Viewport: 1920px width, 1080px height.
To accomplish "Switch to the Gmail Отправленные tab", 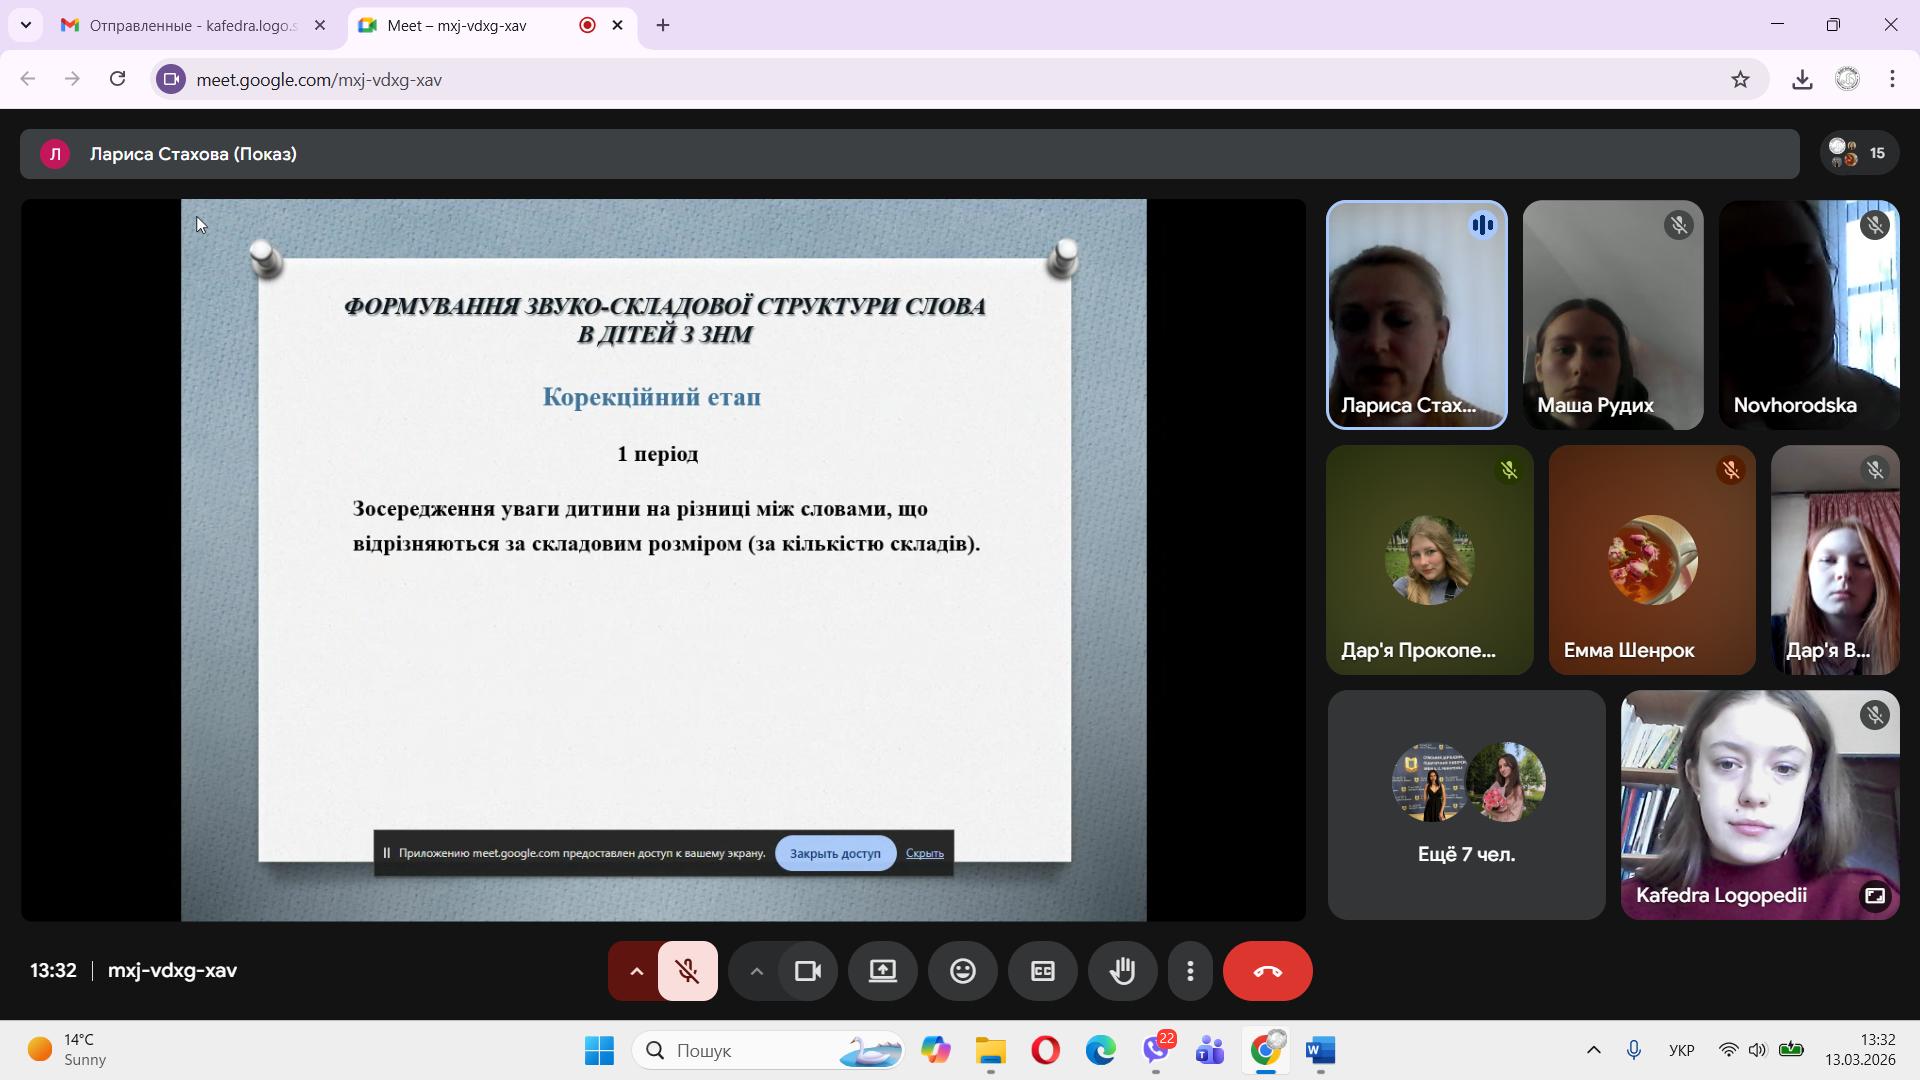I will [x=192, y=26].
